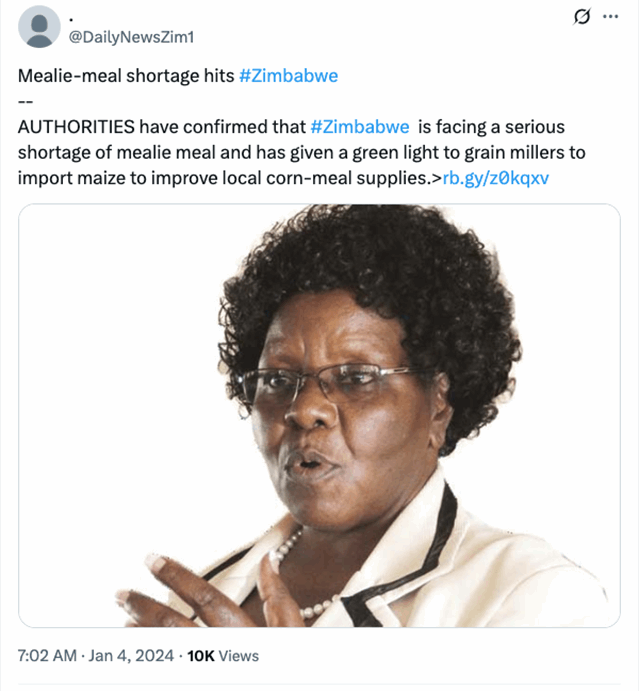This screenshot has height=691, width=639.
Task: Click the Grok slashed-circle icon
Action: click(x=579, y=17)
